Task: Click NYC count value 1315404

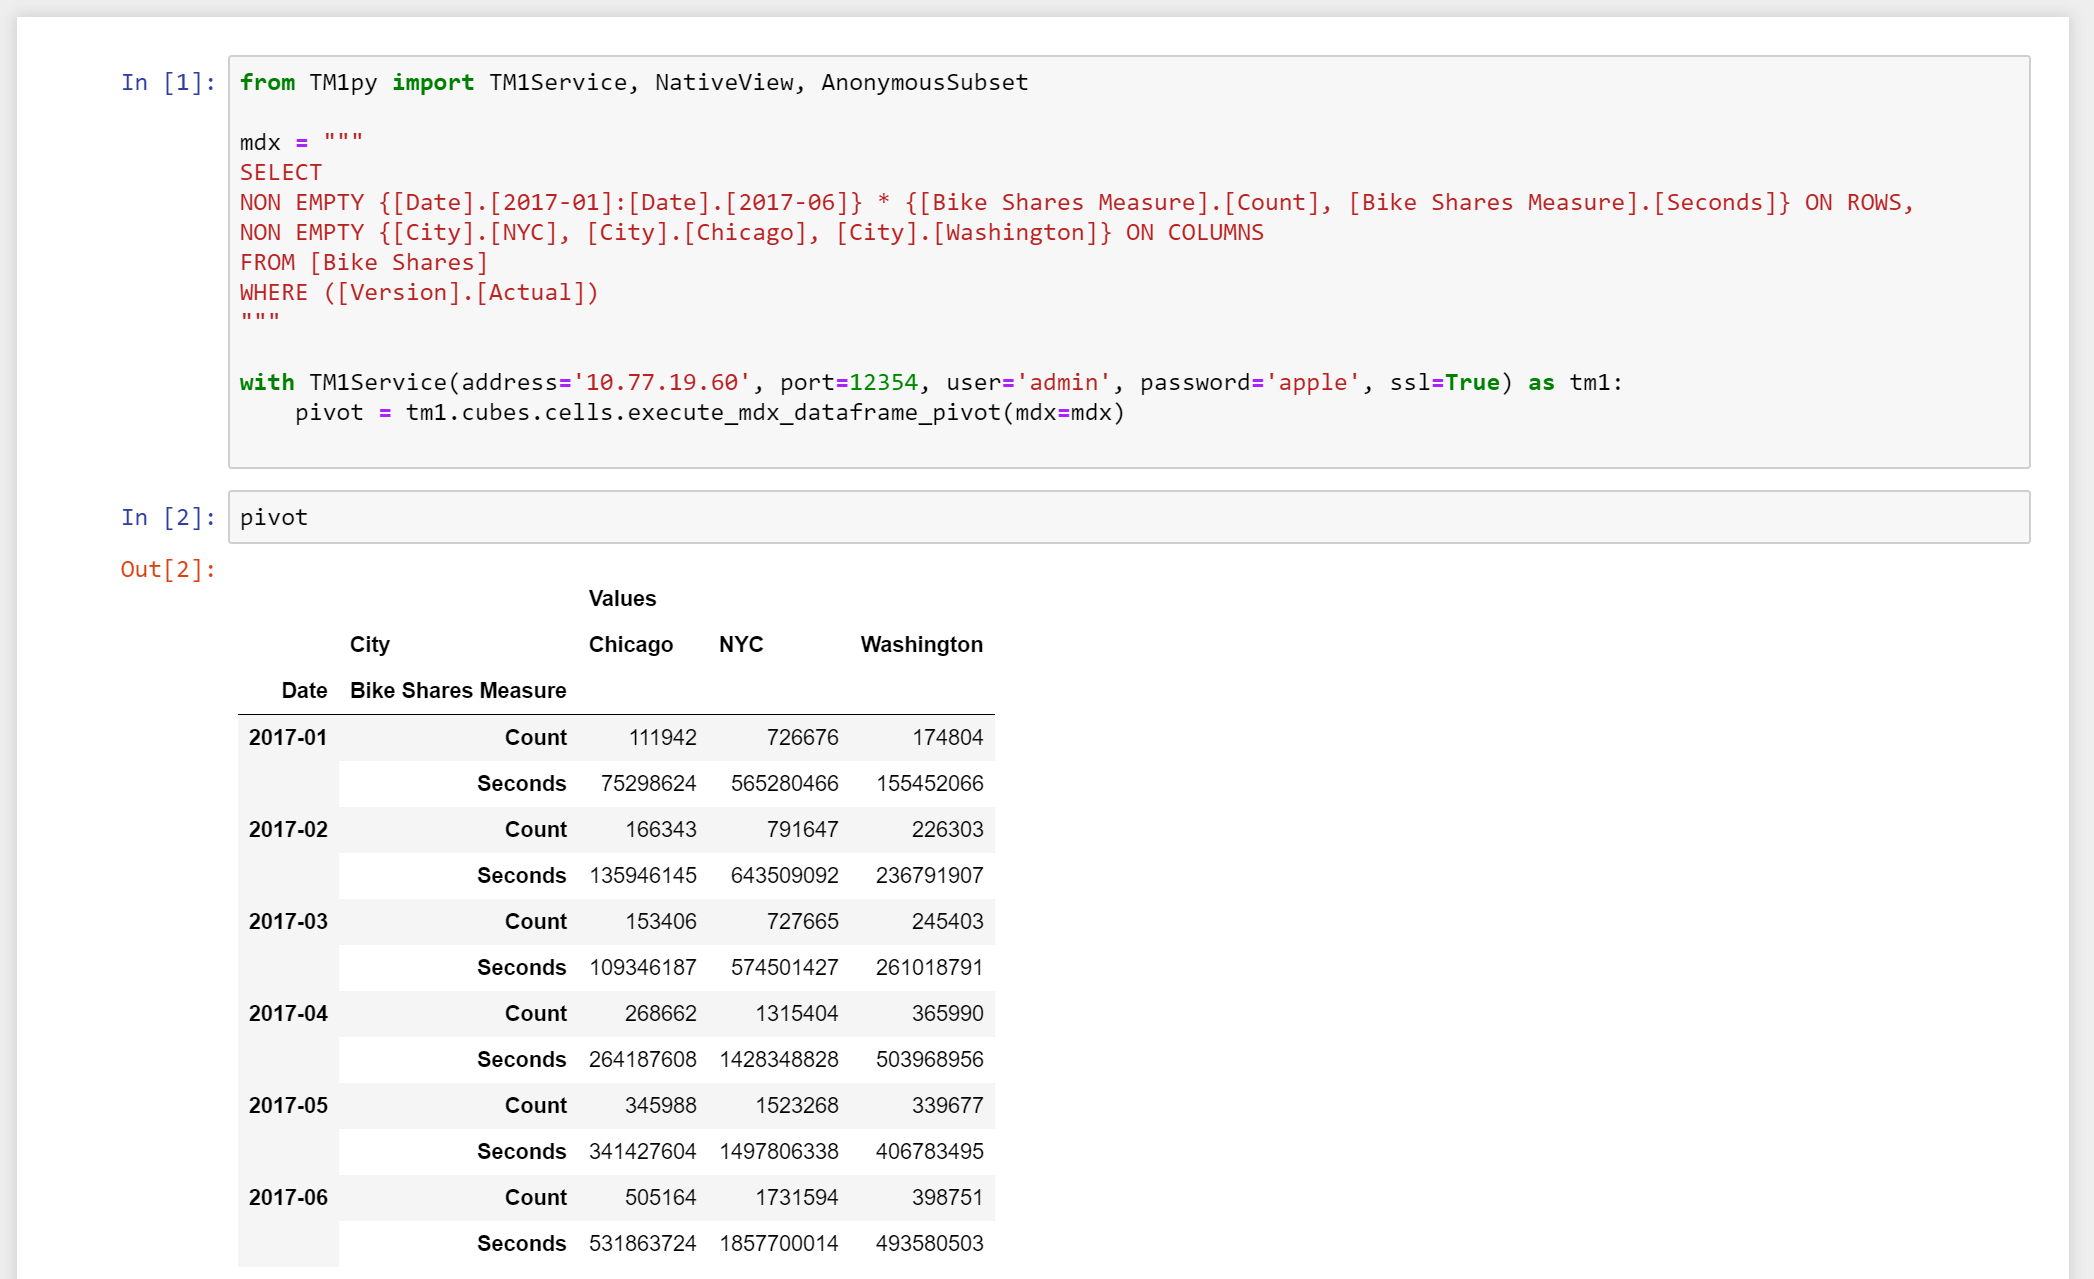Action: pos(796,1013)
